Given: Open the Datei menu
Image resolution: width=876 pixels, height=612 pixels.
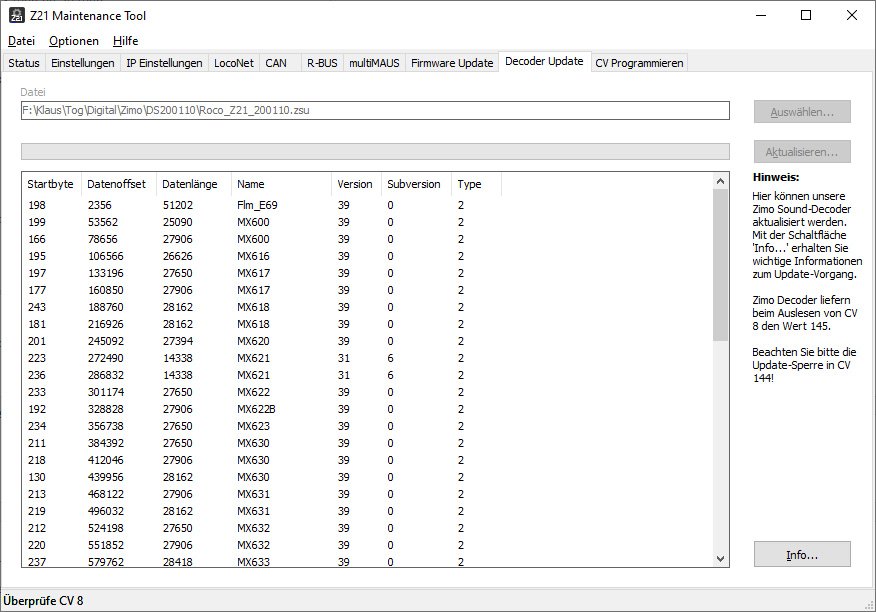Looking at the screenshot, I should 21,41.
